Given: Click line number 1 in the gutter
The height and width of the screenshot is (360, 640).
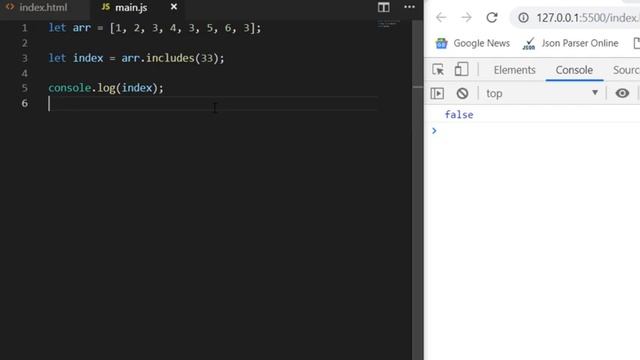Looking at the screenshot, I should click(24, 28).
